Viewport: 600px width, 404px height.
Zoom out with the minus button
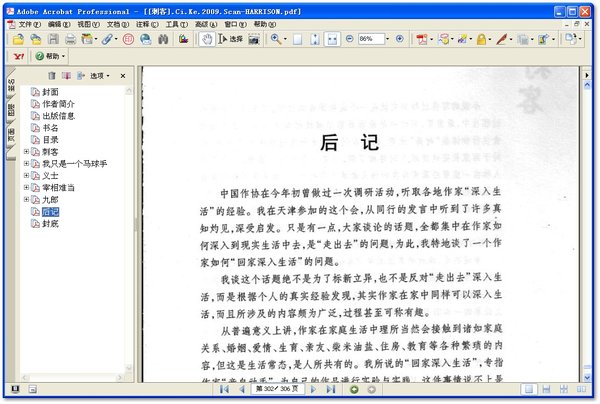[x=349, y=39]
